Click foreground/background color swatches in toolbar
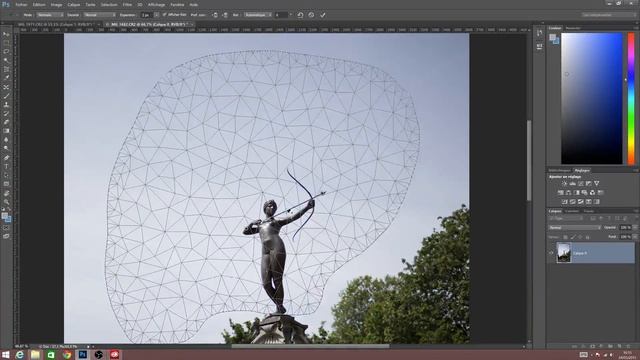640x360 pixels. click(x=6, y=217)
